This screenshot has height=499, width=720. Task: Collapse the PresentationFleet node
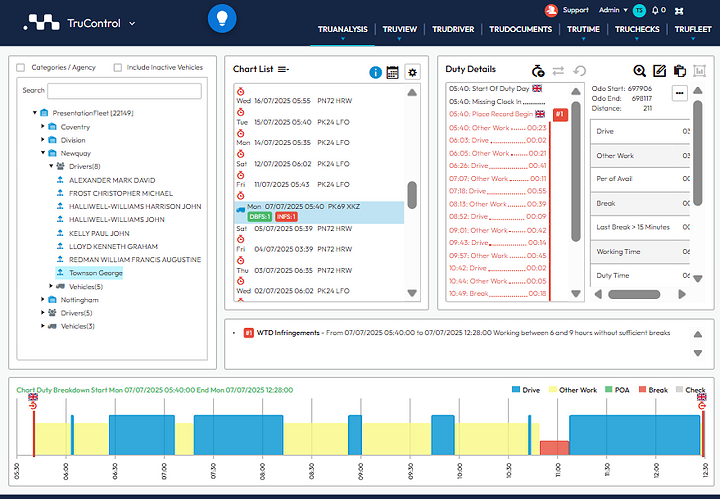(34, 112)
